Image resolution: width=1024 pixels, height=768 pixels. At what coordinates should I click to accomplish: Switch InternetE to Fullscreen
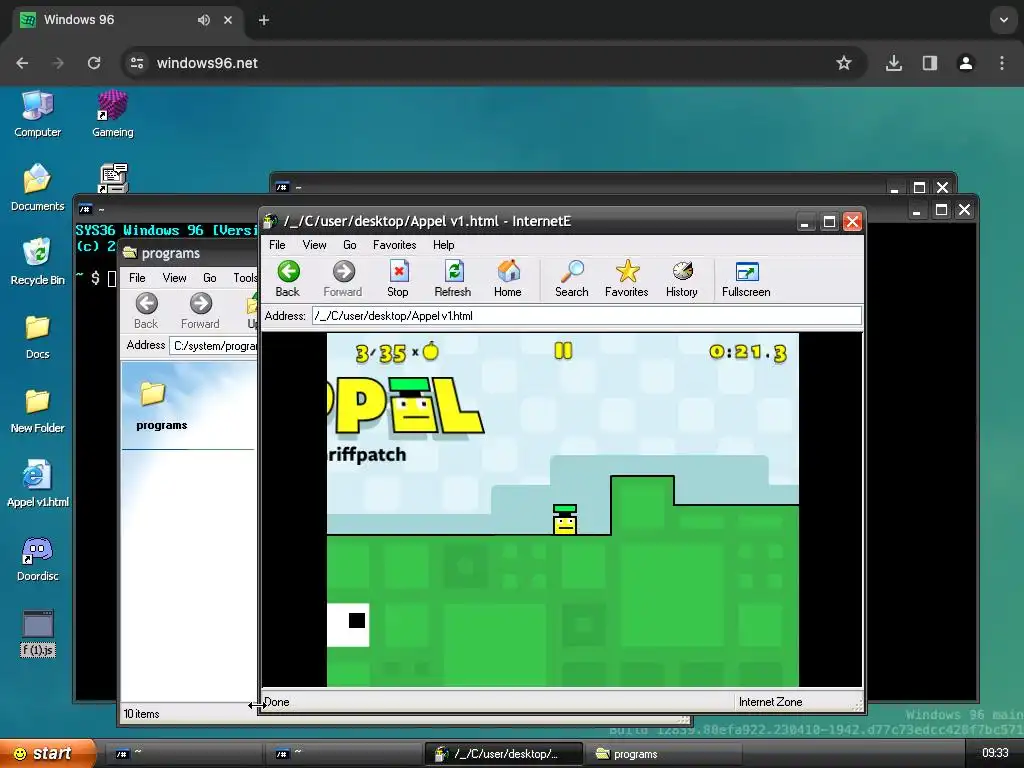point(746,278)
